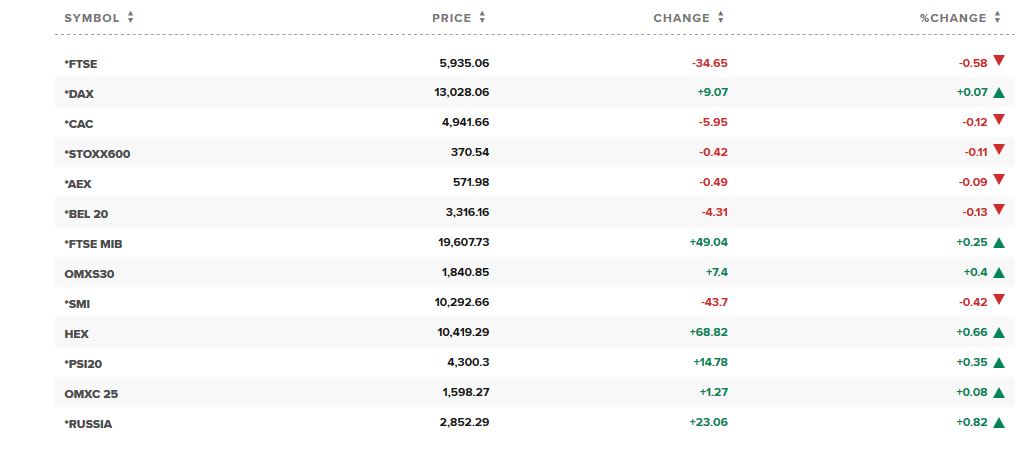Open the *PSI20 symbol link
This screenshot has height=465, width=1023.
point(83,364)
